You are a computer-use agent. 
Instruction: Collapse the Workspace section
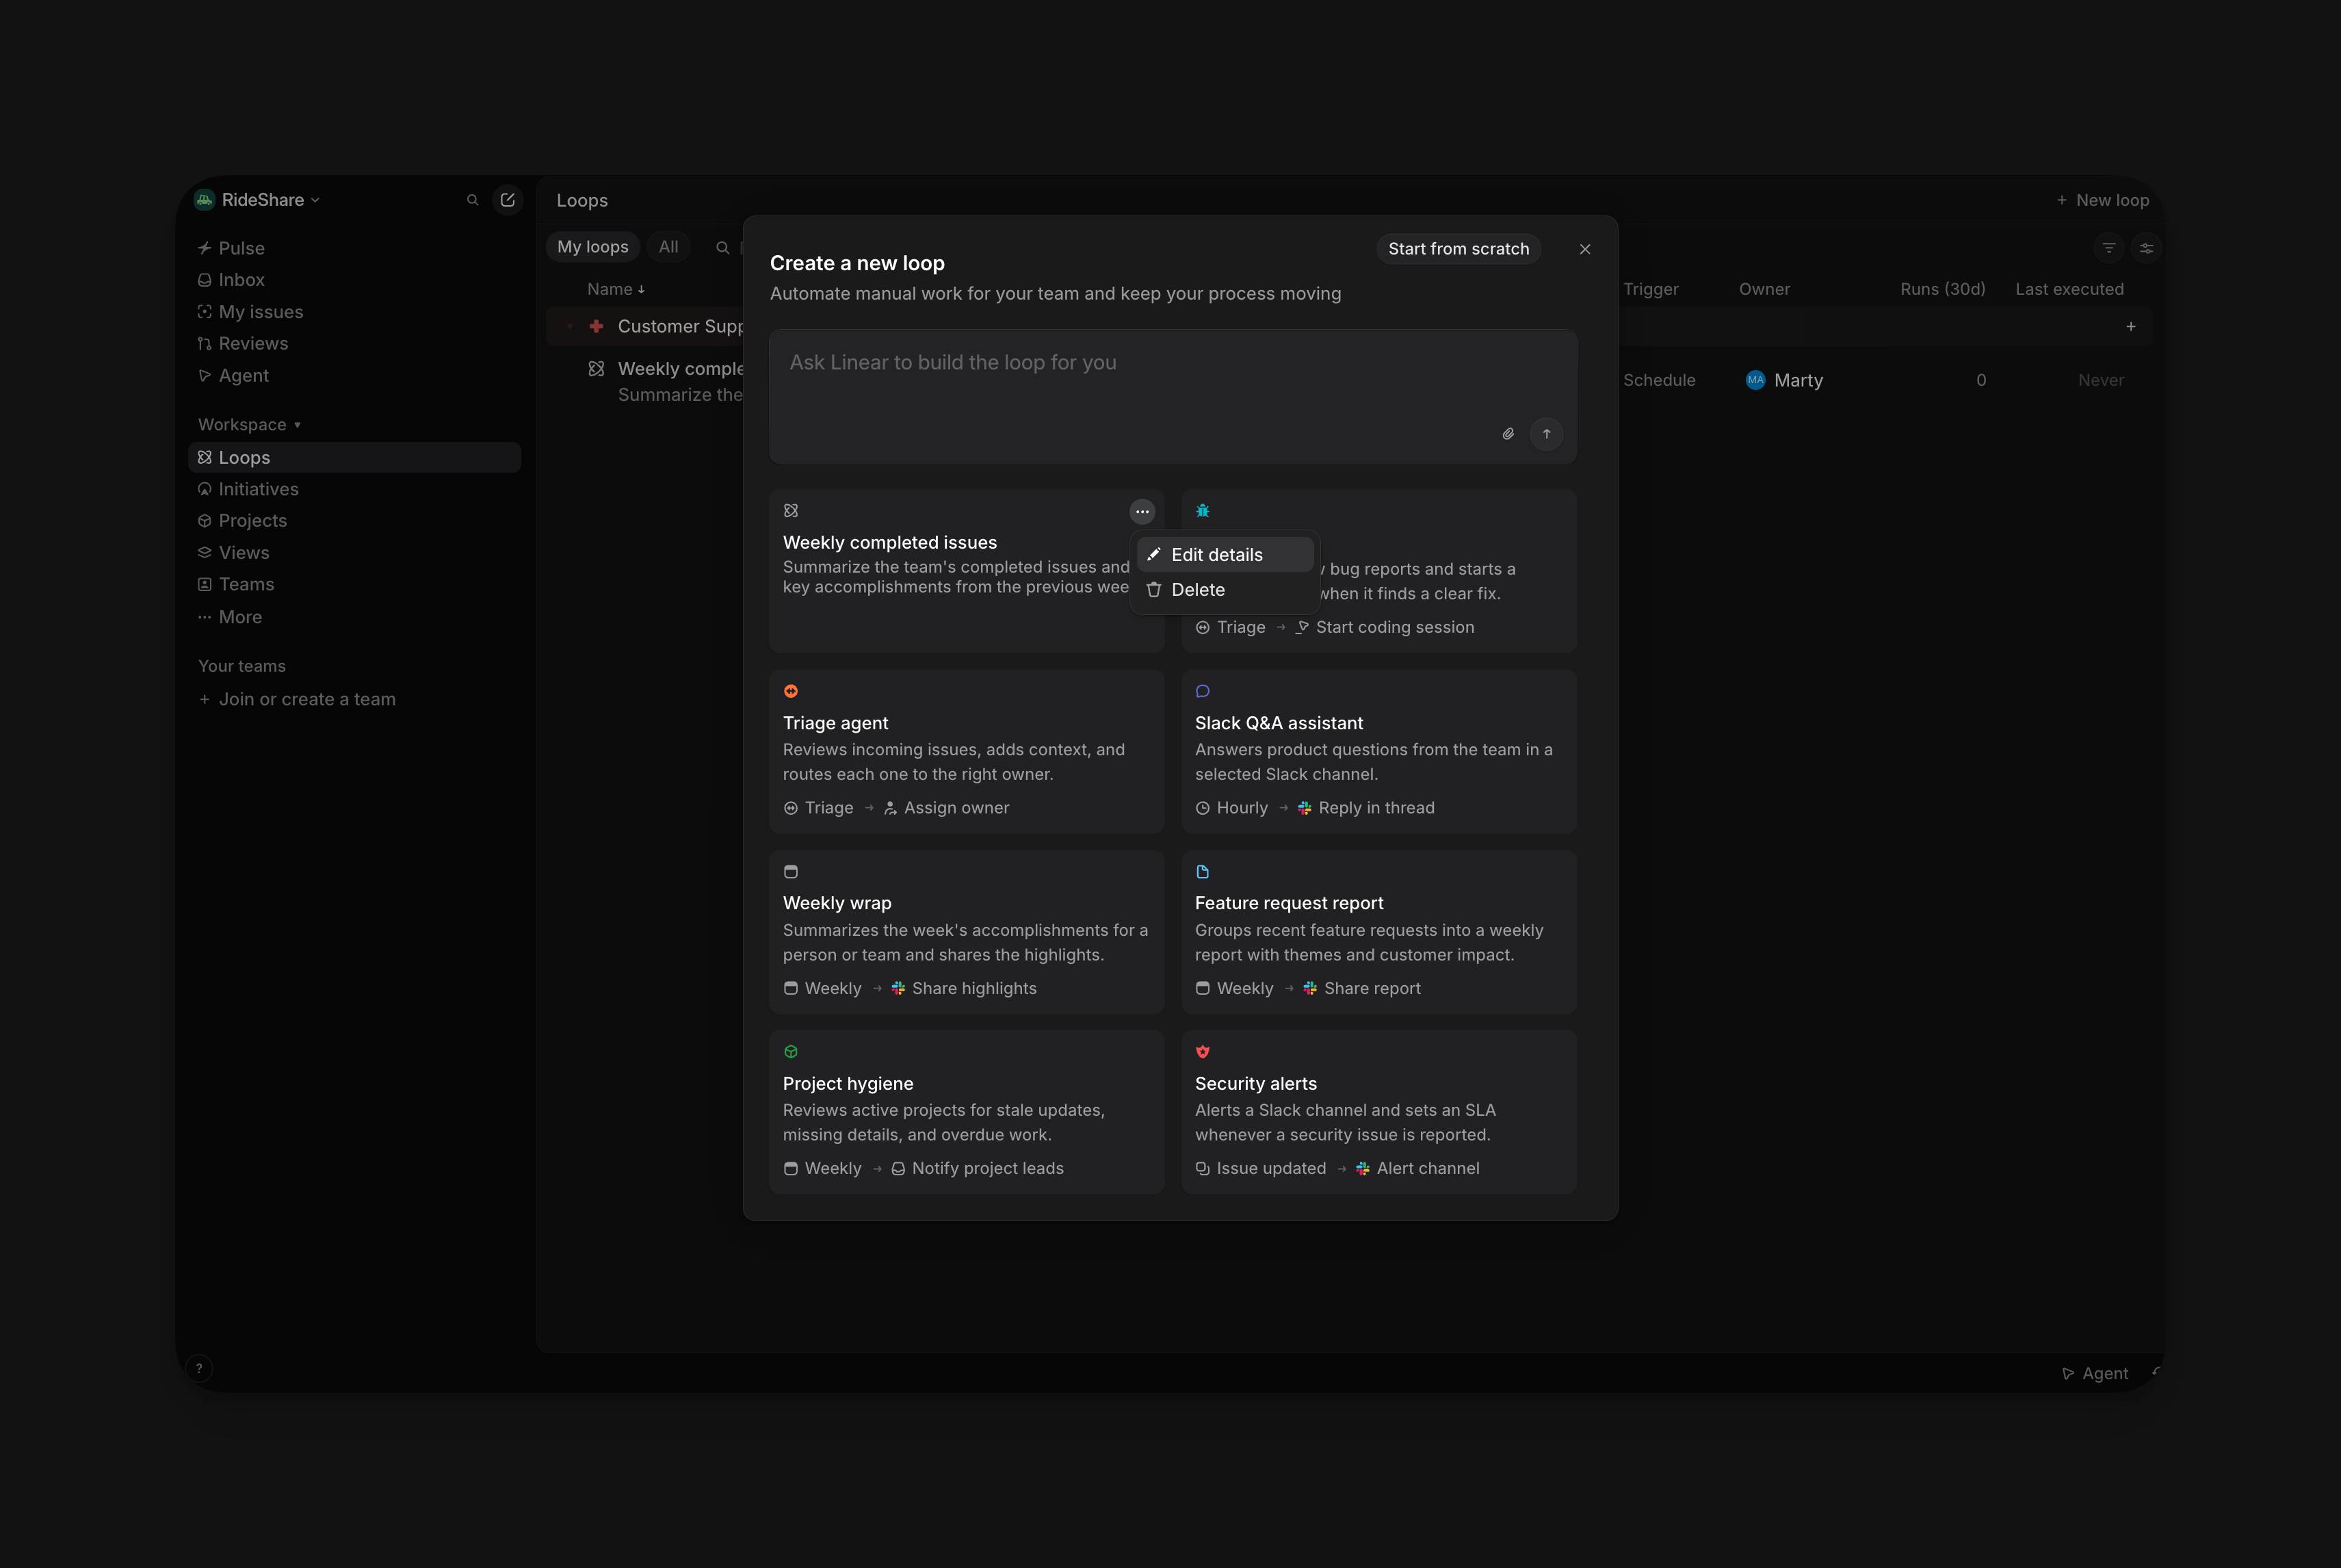(249, 425)
